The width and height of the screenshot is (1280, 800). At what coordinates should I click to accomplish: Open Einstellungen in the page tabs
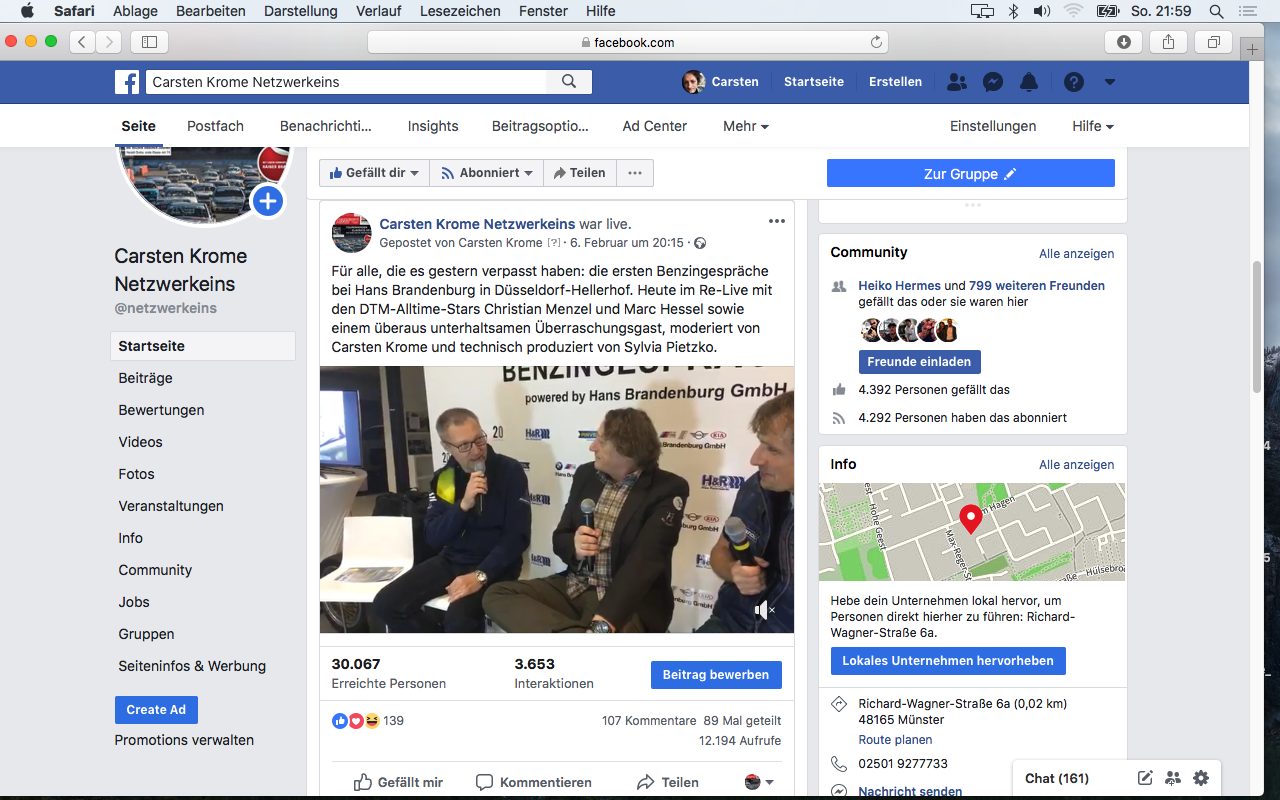click(993, 126)
